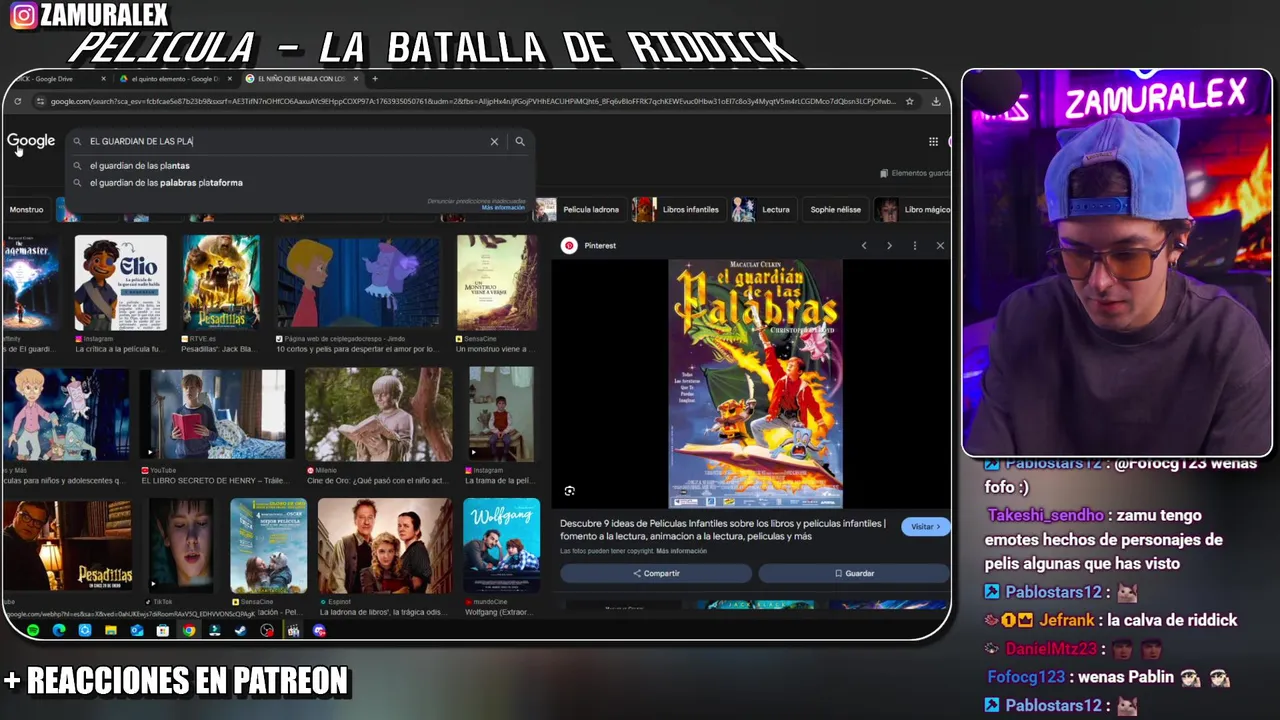Open the 'Un monstruo viene a verme' result

pos(497,283)
